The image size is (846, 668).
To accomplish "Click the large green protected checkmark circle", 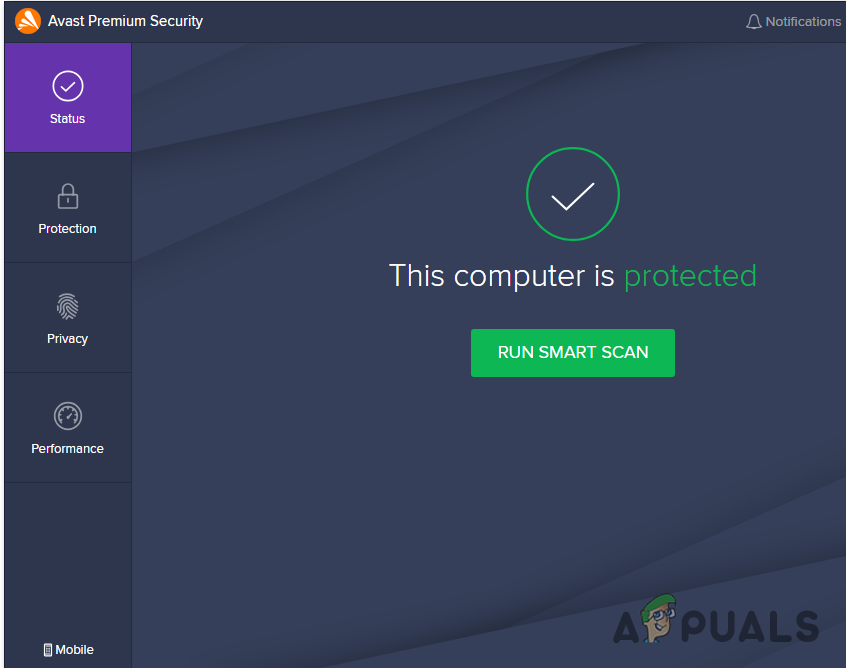I will 573,194.
